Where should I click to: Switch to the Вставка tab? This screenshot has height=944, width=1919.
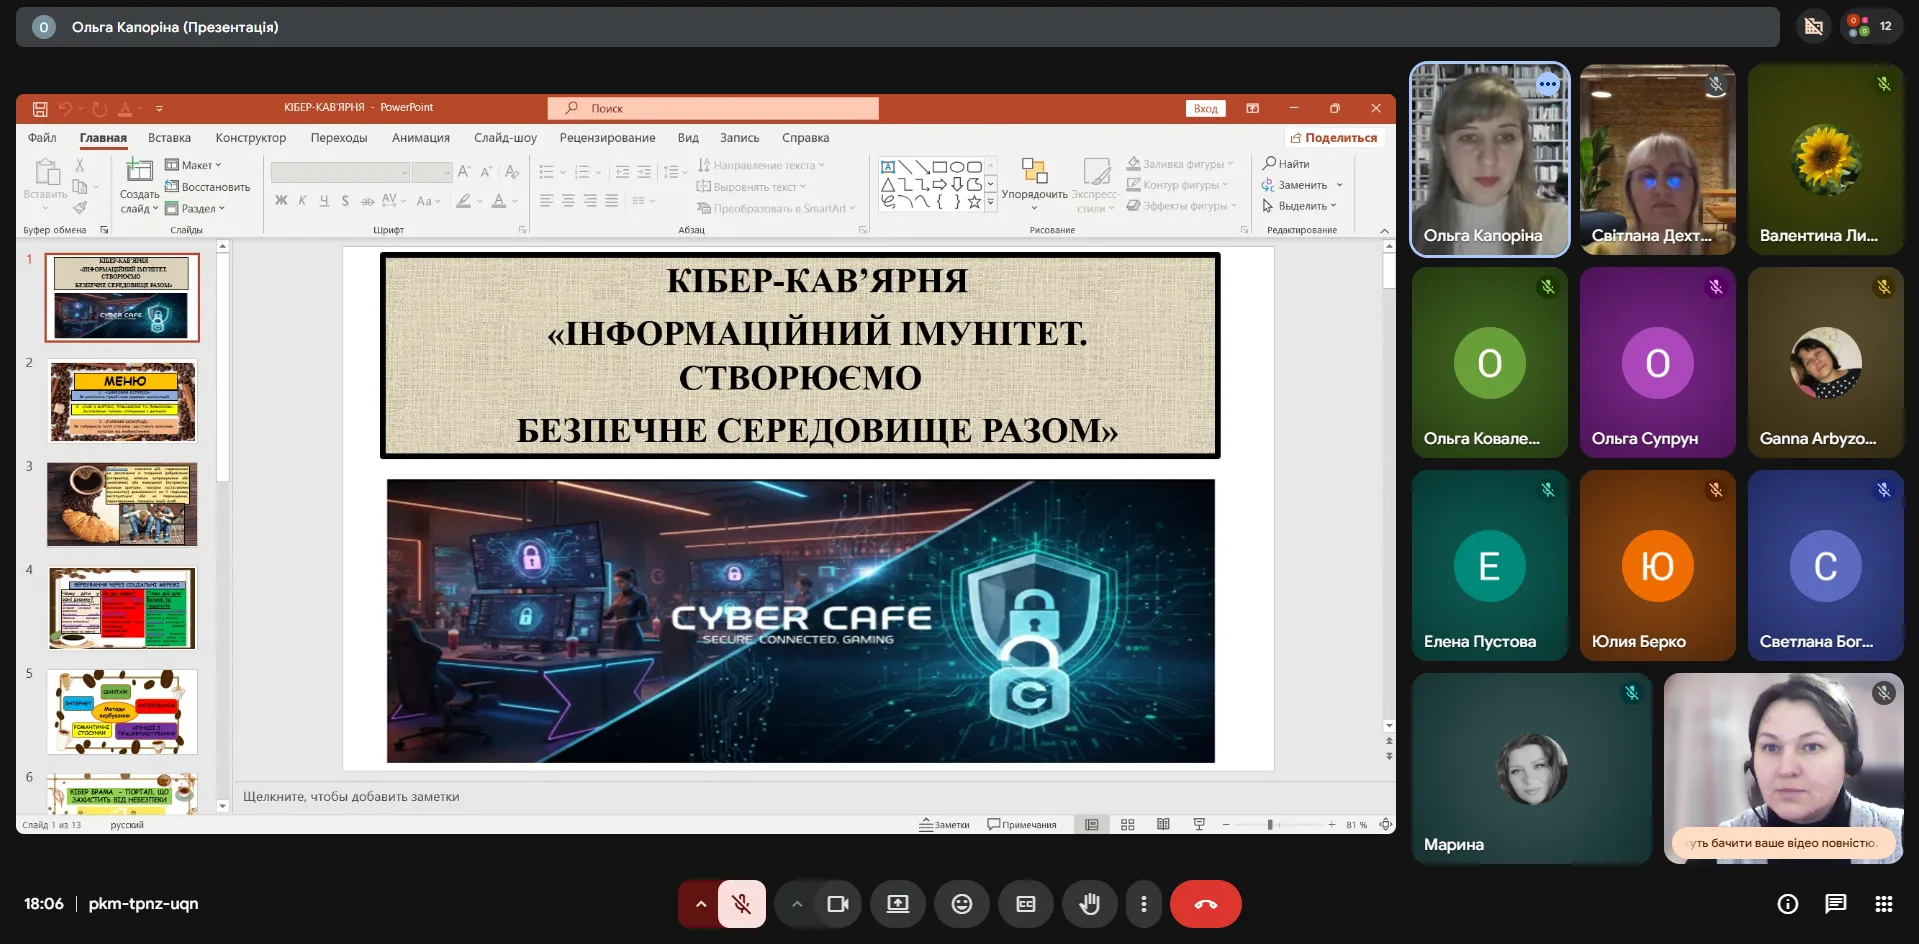[169, 138]
